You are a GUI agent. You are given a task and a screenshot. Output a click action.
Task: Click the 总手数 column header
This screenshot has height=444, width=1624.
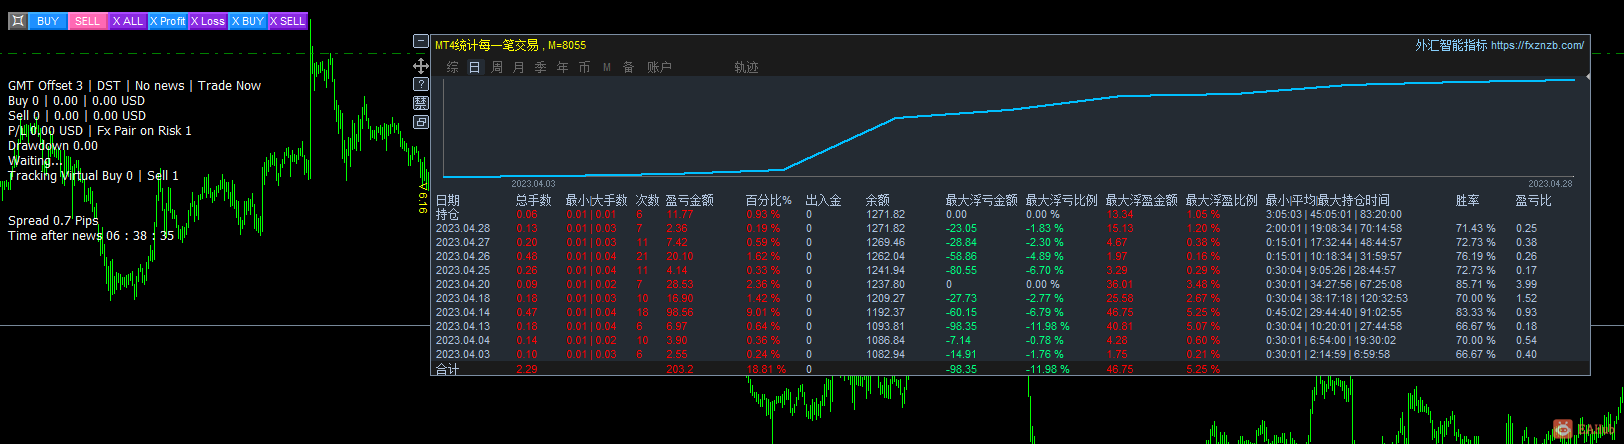534,200
